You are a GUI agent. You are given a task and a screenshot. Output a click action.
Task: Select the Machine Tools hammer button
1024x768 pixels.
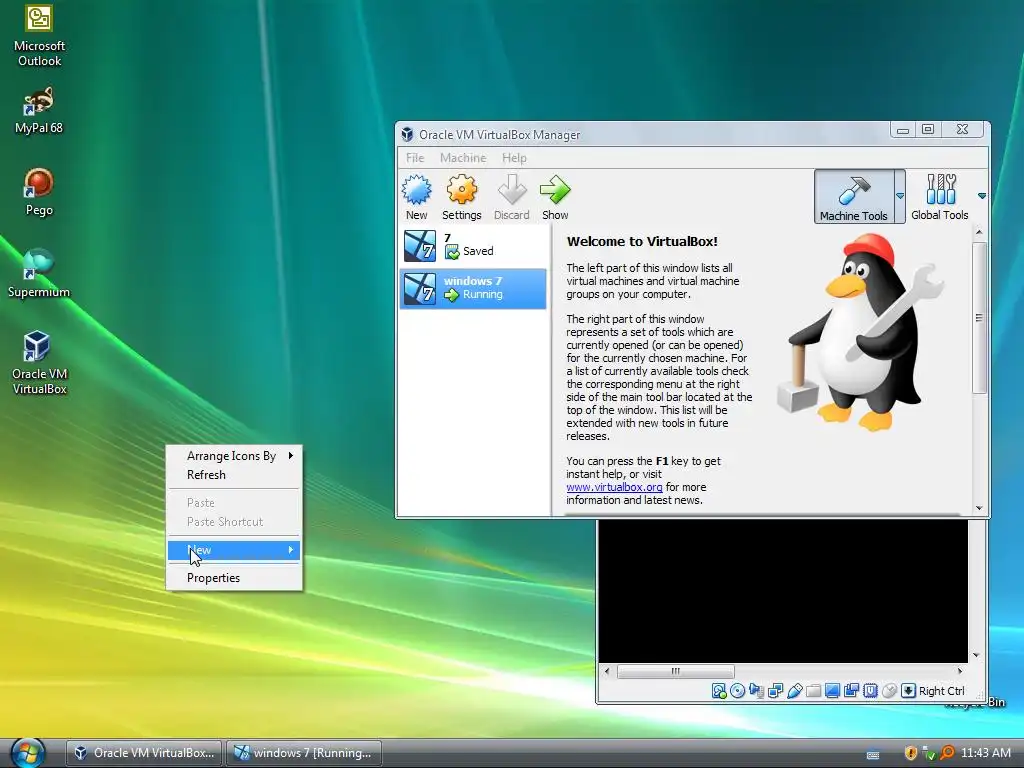click(x=854, y=197)
